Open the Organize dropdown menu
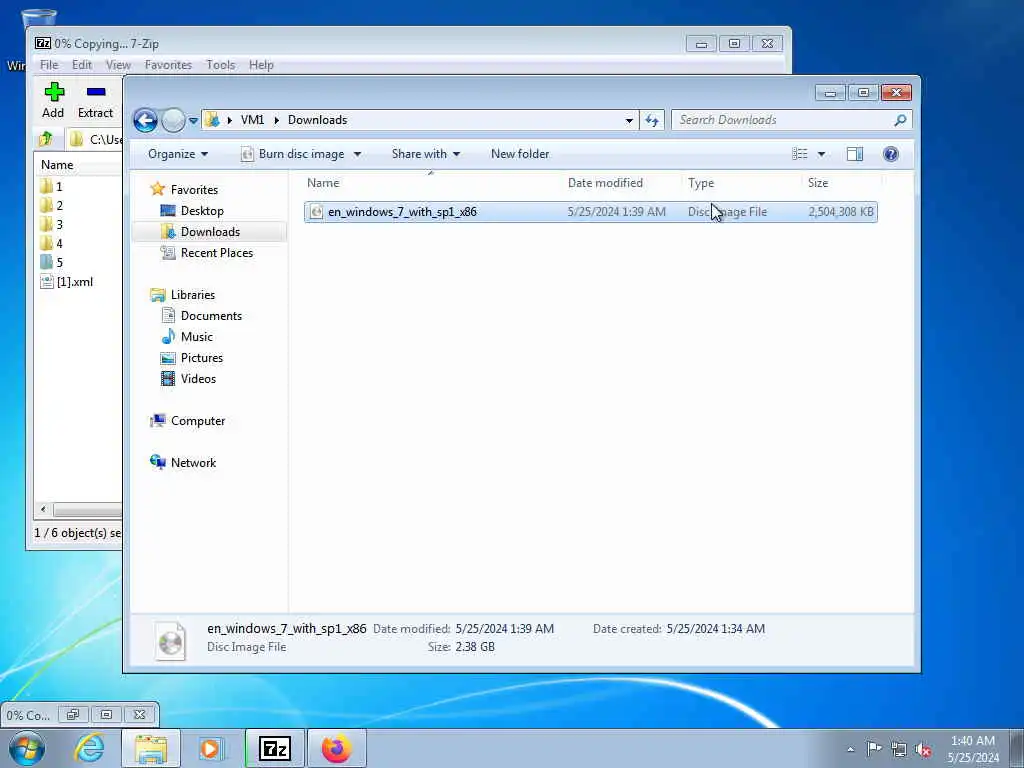1024x768 pixels. pos(178,154)
